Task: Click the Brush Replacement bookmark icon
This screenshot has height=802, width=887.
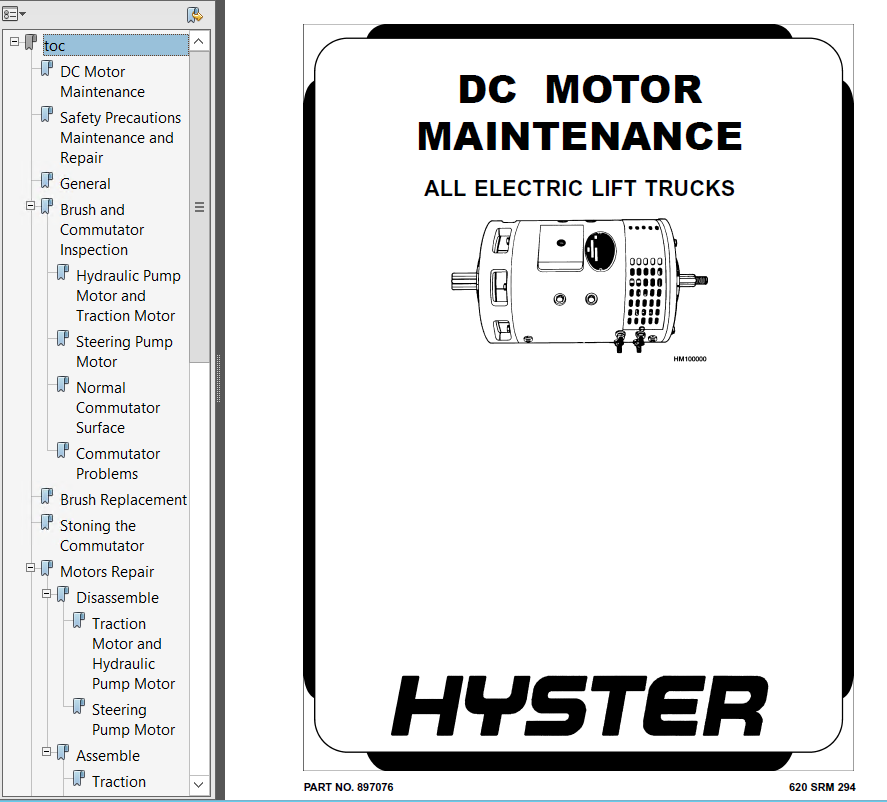Action: (47, 497)
